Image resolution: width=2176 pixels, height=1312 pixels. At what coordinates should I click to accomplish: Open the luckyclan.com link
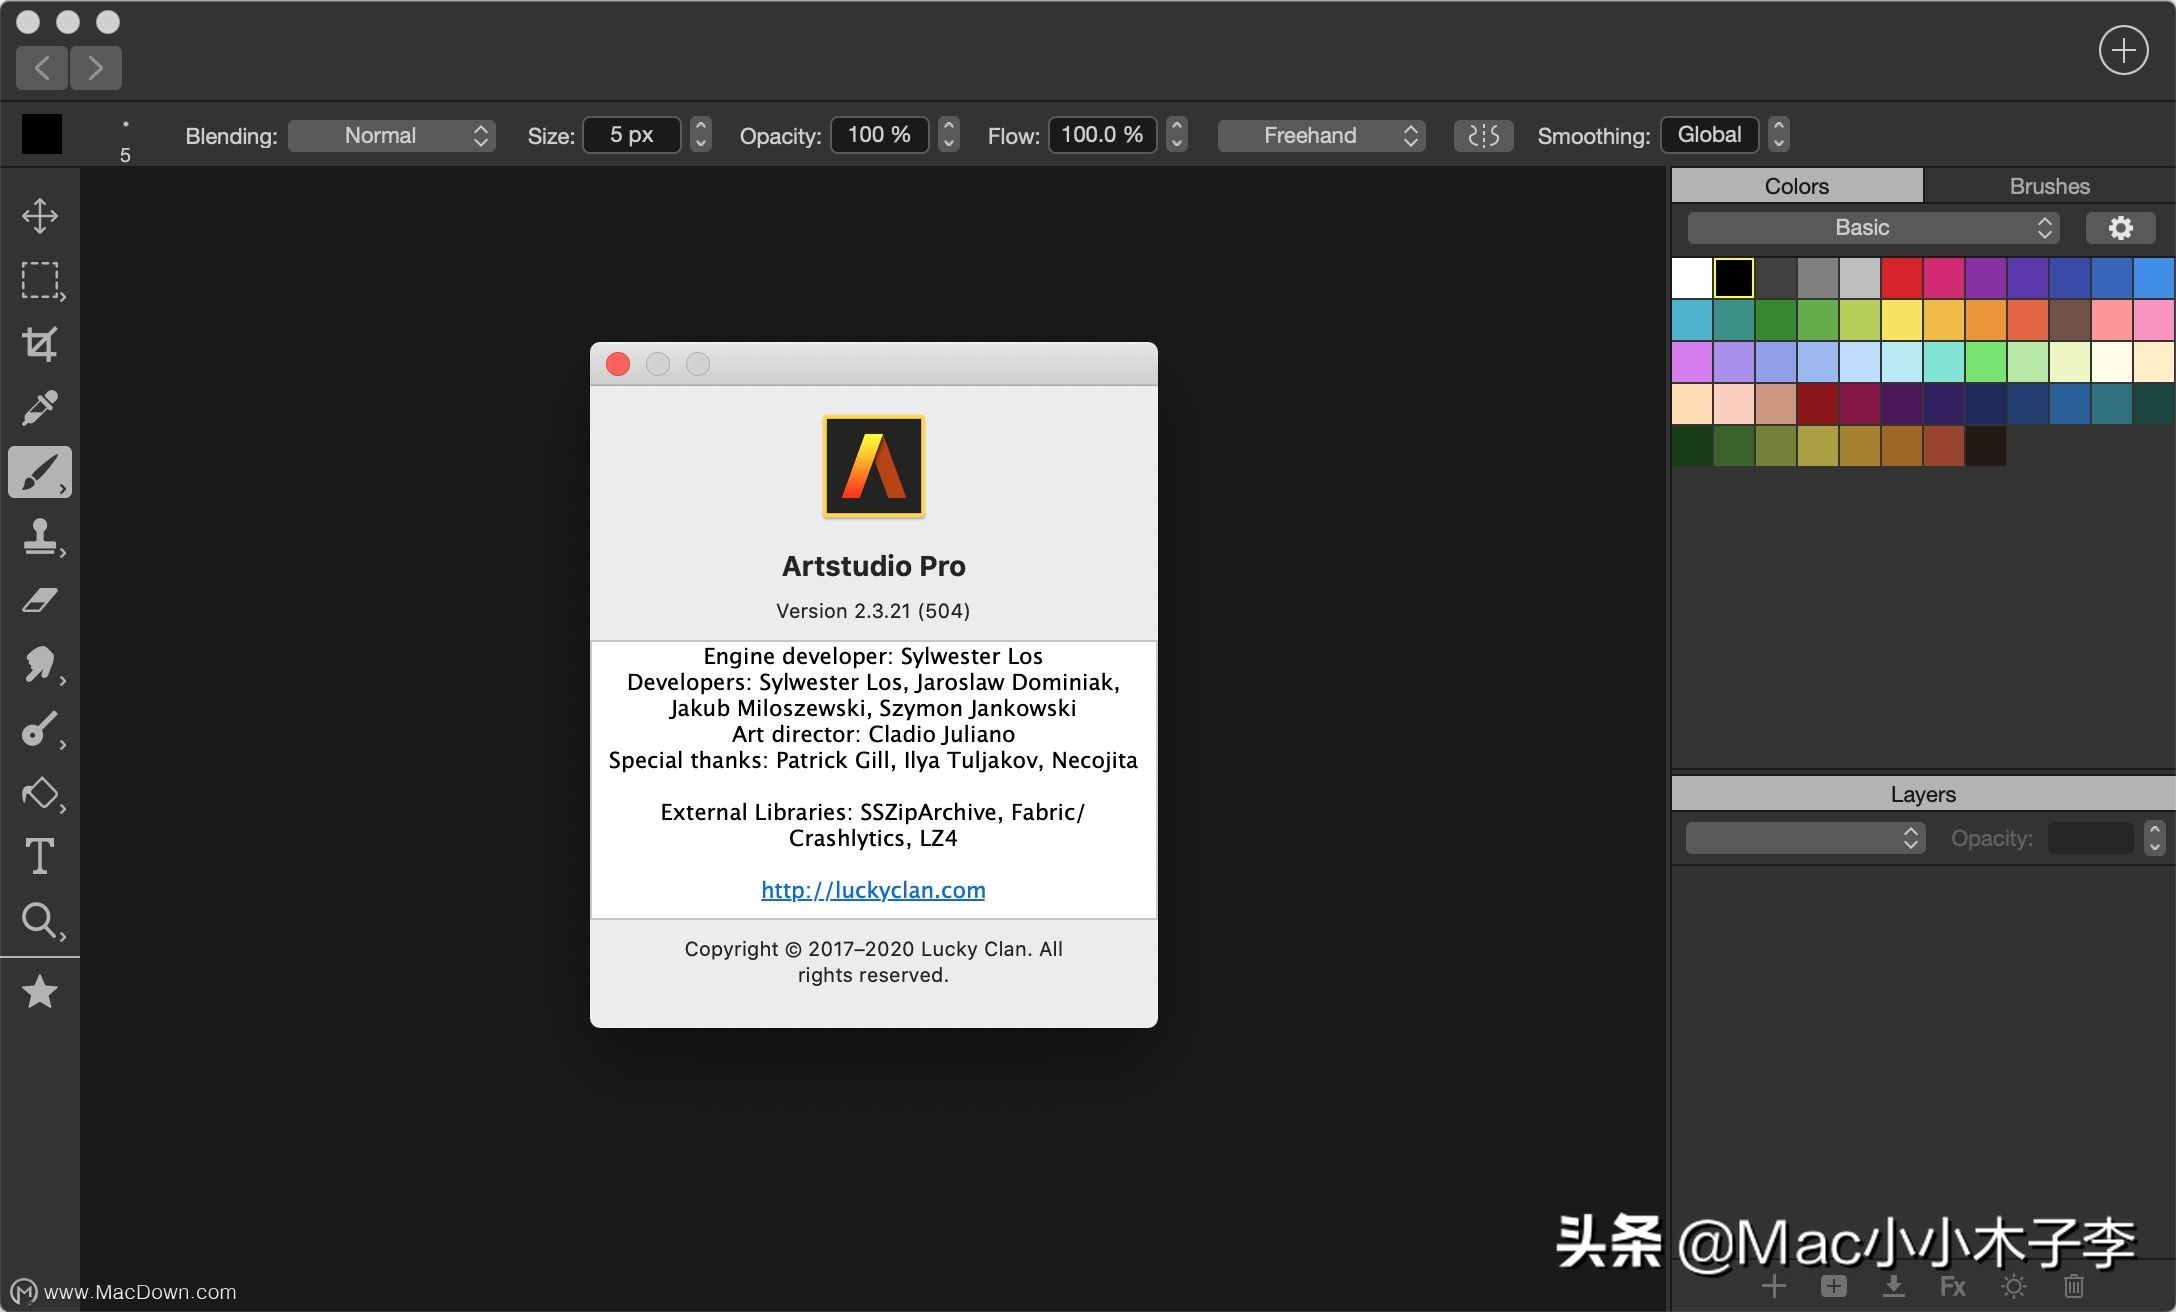(873, 890)
